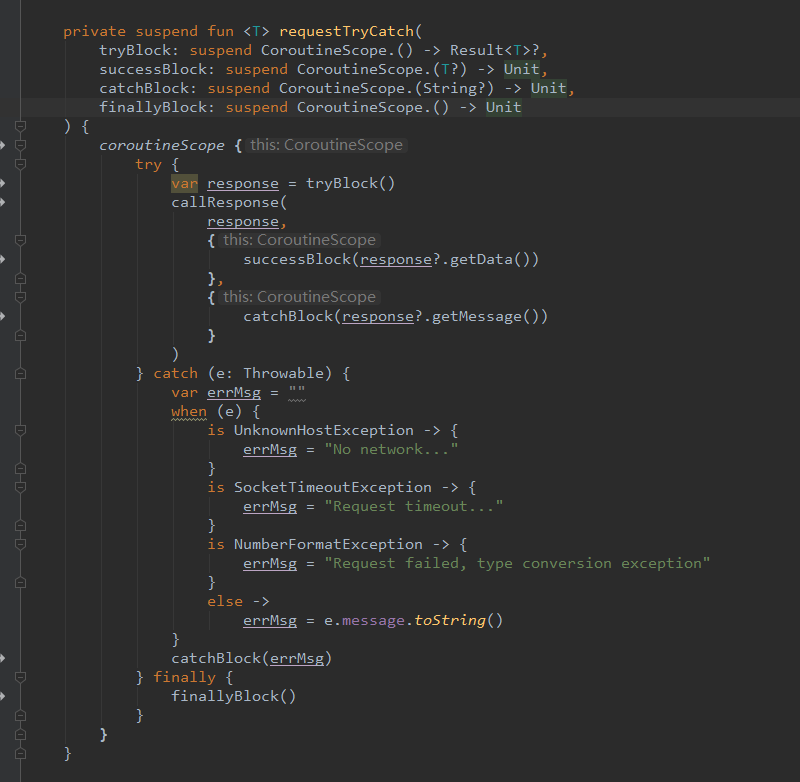Click the "Request failed, type conversion exception" string
This screenshot has height=782, width=800.
(x=517, y=564)
